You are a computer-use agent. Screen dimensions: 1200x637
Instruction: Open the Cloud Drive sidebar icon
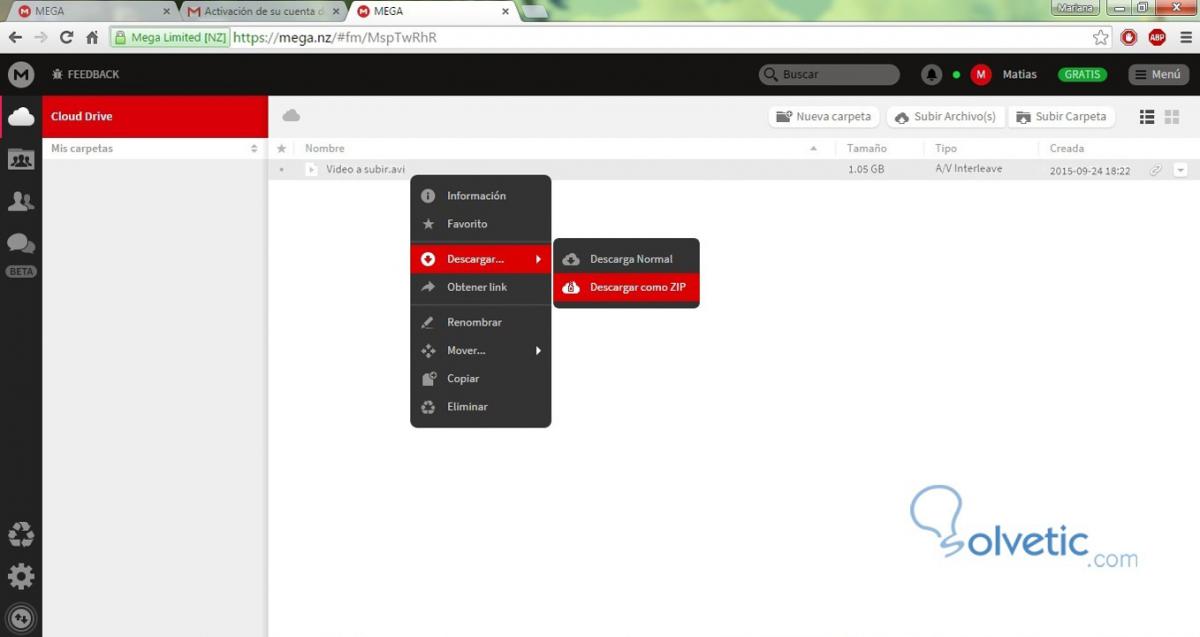tap(21, 117)
